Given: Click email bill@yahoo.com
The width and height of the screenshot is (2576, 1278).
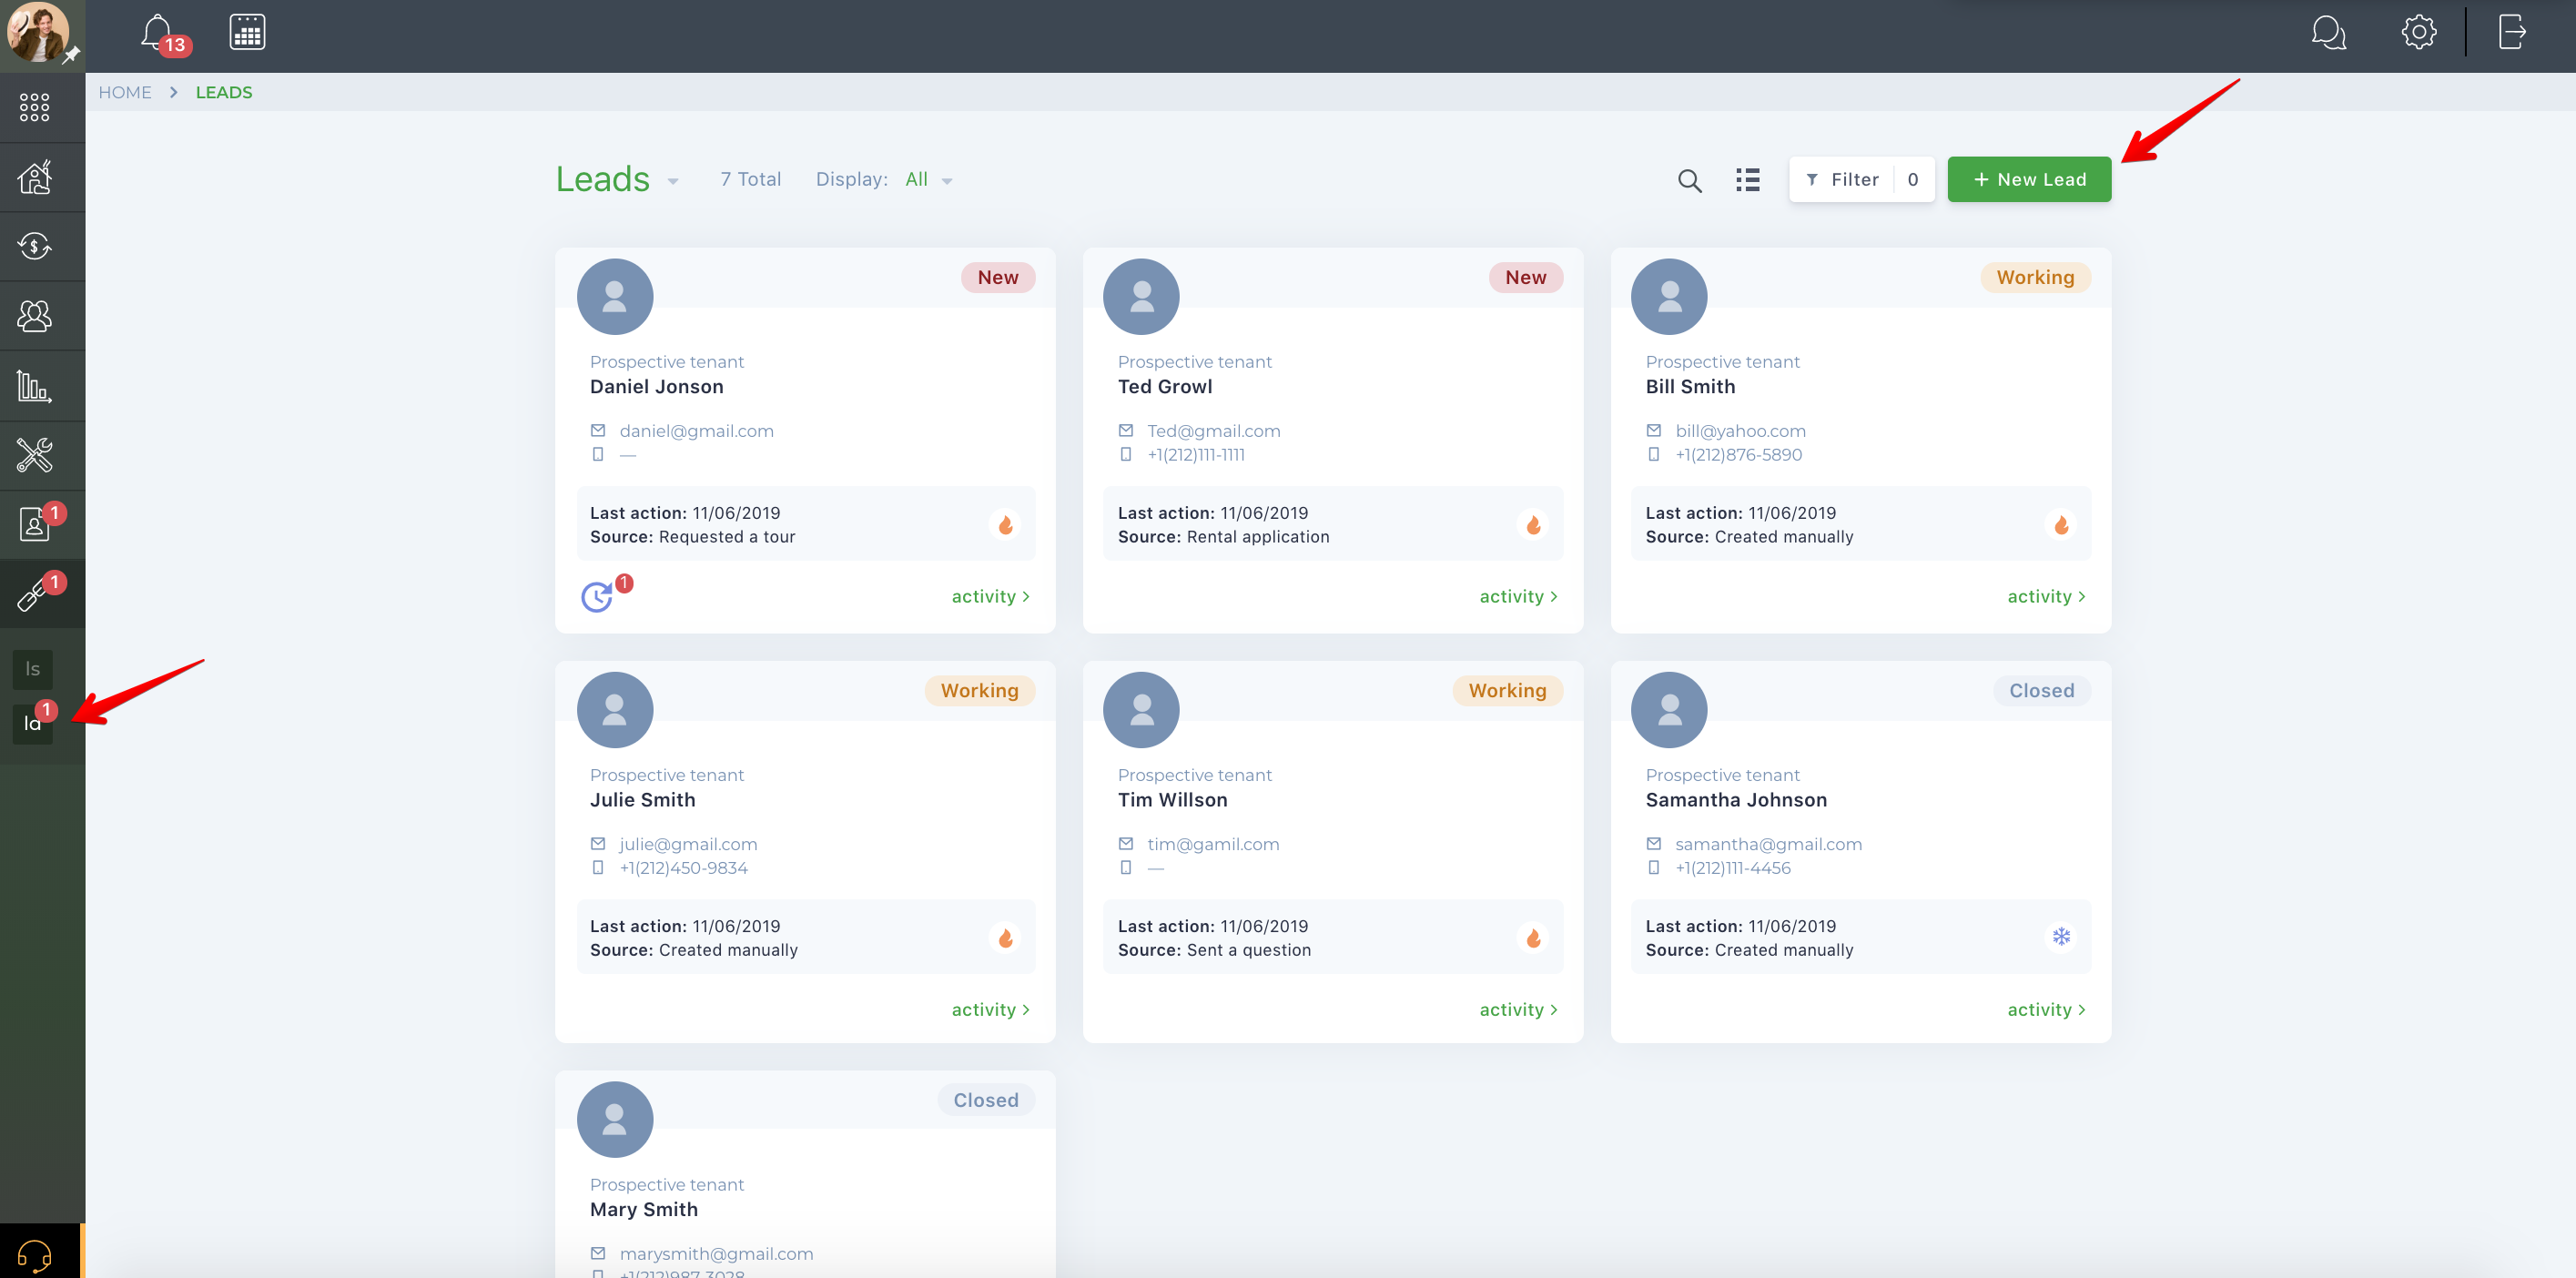Looking at the screenshot, I should pyautogui.click(x=1740, y=431).
